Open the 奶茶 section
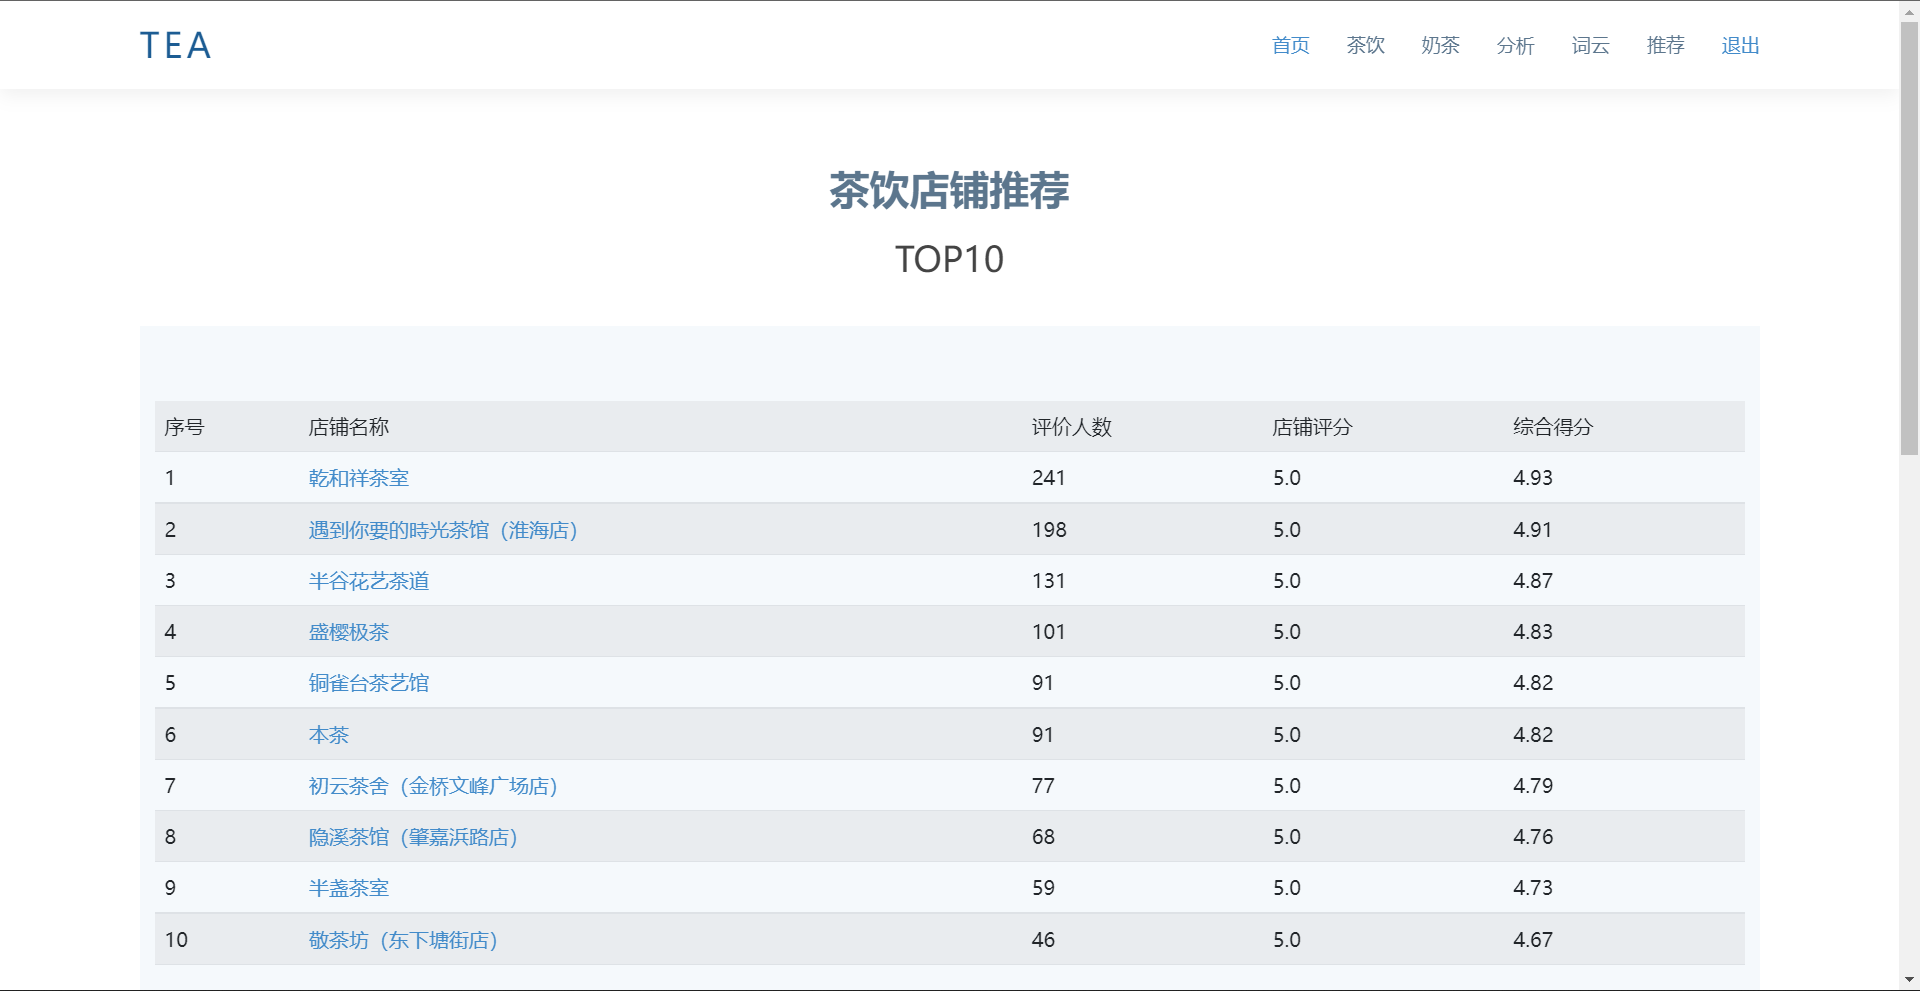This screenshot has width=1920, height=991. pyautogui.click(x=1440, y=45)
